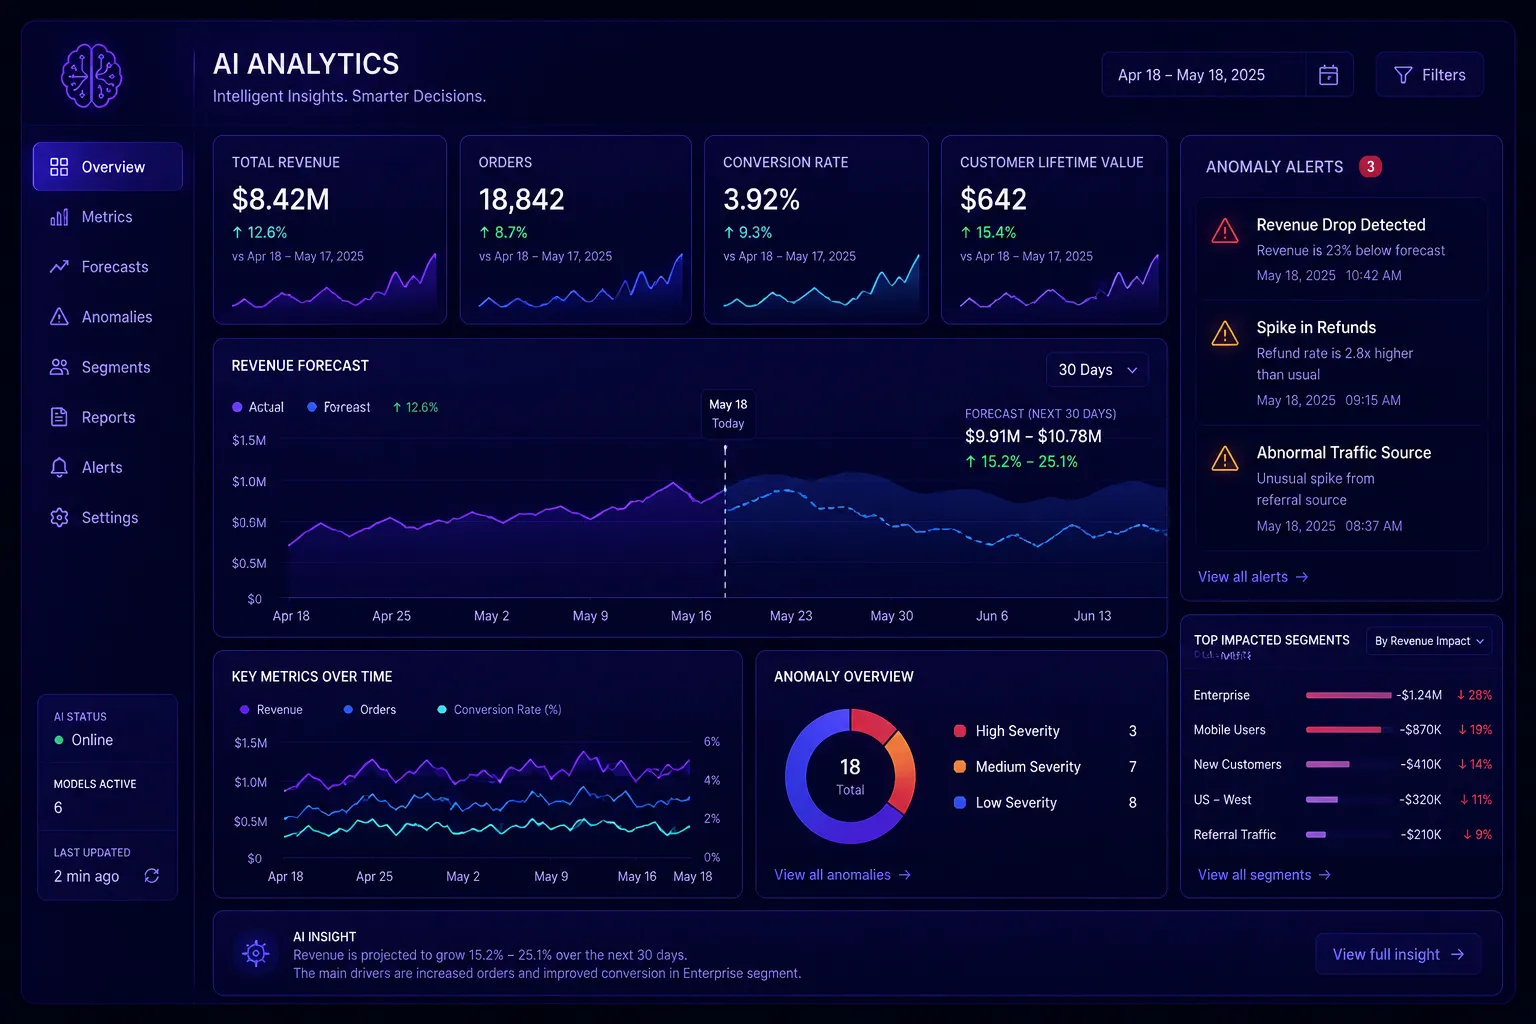
Task: Open the Customer Lifetime Value card
Action: coord(1054,230)
